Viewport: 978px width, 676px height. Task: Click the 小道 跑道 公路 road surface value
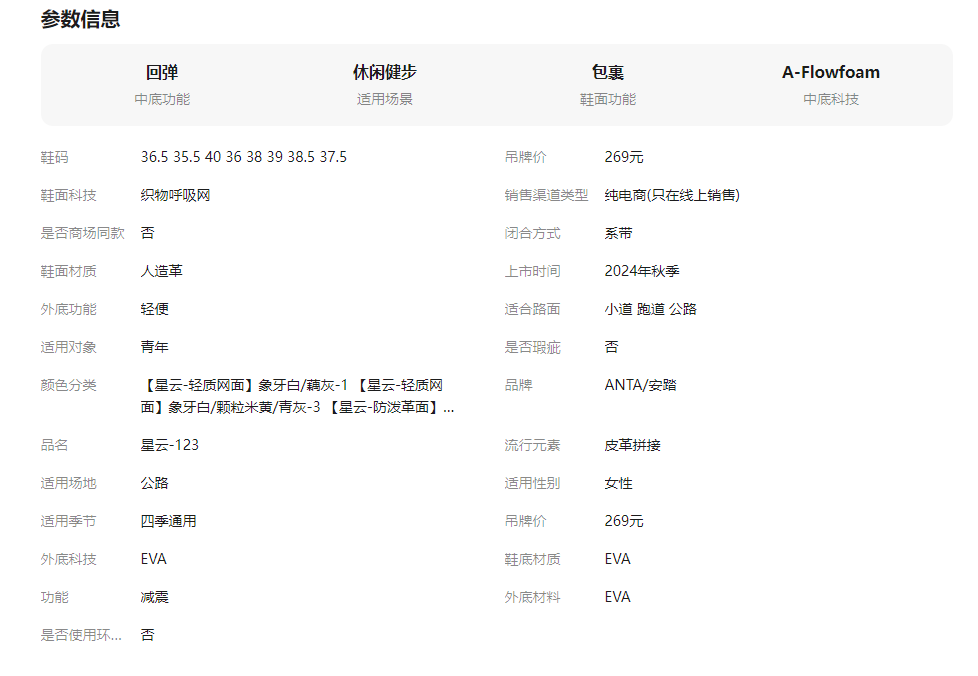pyautogui.click(x=650, y=309)
